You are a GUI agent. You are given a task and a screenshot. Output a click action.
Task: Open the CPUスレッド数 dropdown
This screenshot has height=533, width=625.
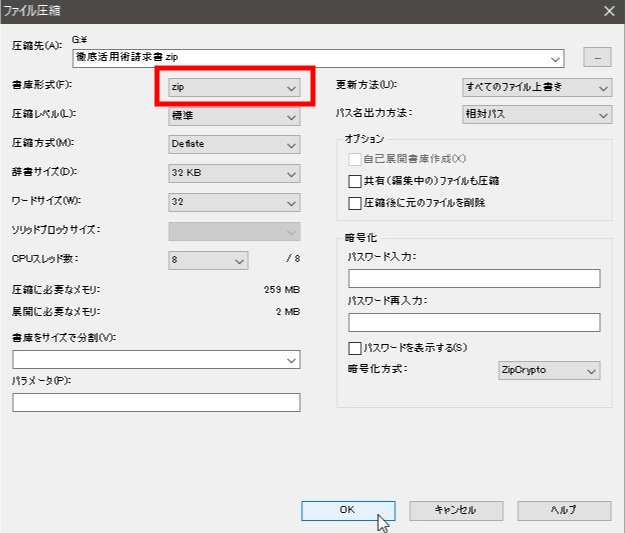[208, 260]
